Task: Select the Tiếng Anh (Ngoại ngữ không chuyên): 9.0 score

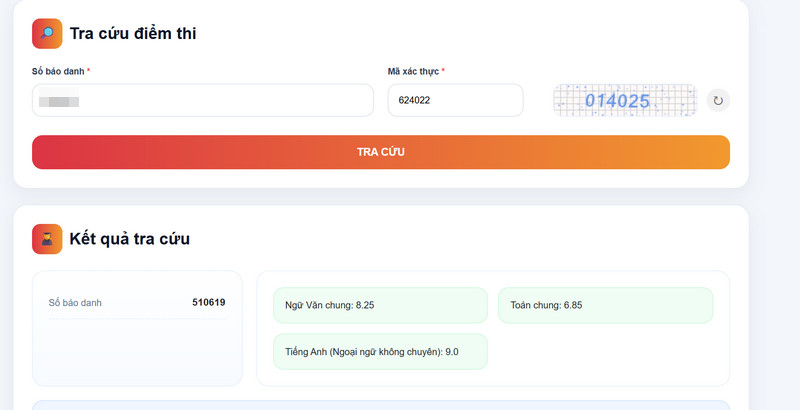Action: pyautogui.click(x=380, y=351)
